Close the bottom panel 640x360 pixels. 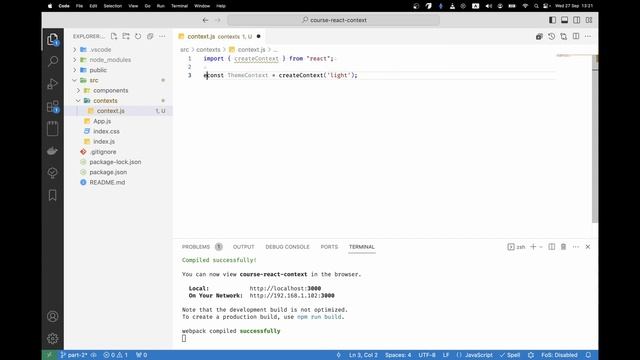click(588, 247)
